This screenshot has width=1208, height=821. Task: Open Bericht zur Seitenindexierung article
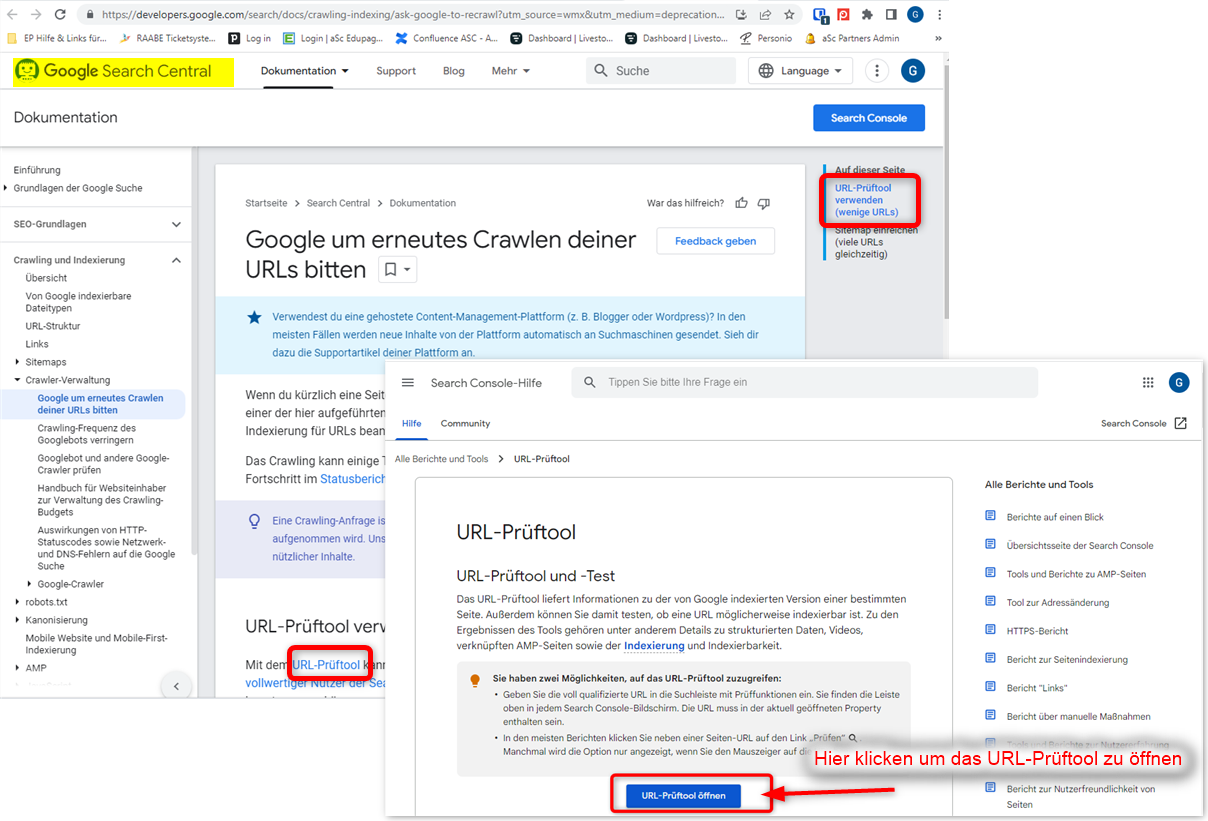(x=1067, y=659)
